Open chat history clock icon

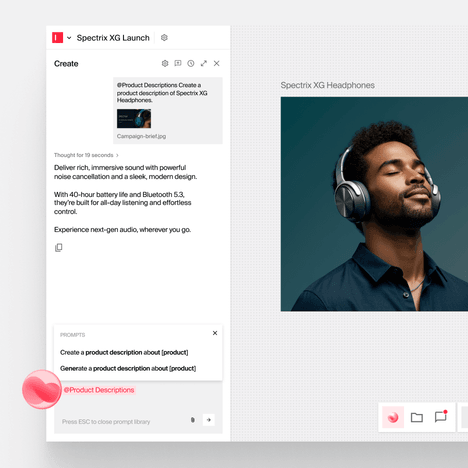click(191, 63)
